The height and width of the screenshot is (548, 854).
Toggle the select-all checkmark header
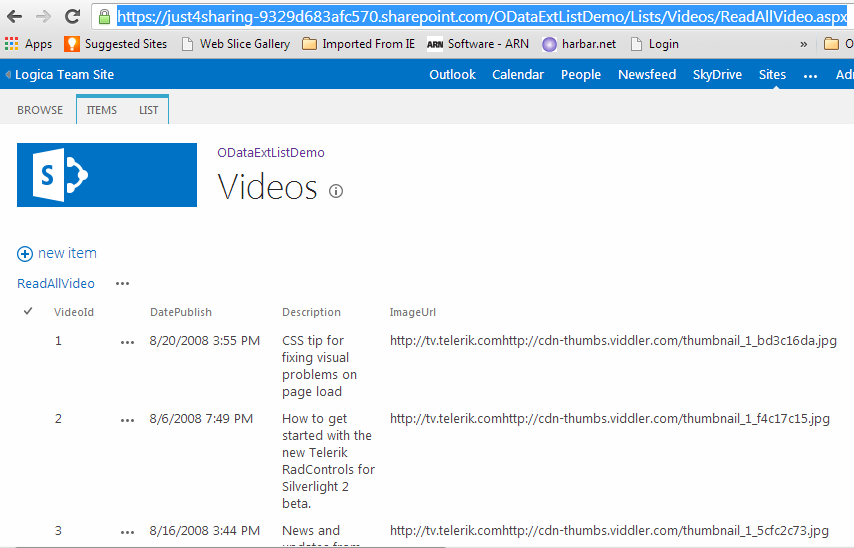pos(28,311)
